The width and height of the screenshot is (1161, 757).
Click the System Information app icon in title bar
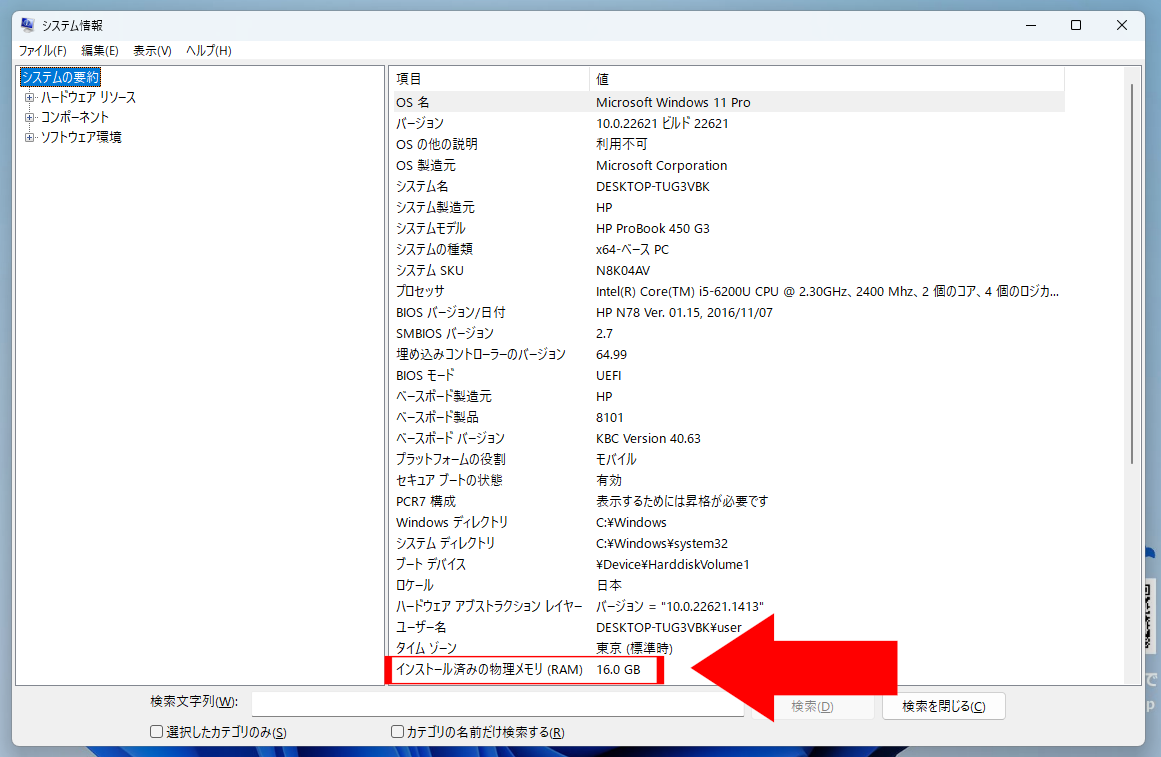click(x=28, y=25)
